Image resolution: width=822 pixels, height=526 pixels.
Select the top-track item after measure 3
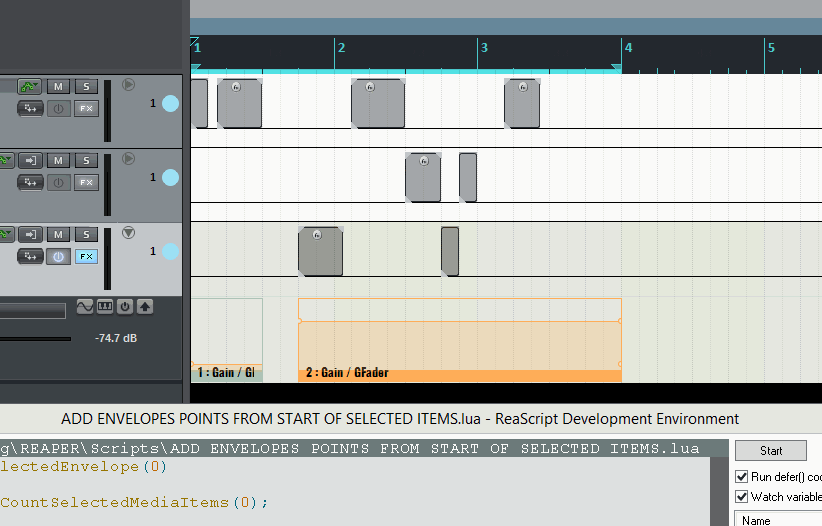pyautogui.click(x=522, y=103)
